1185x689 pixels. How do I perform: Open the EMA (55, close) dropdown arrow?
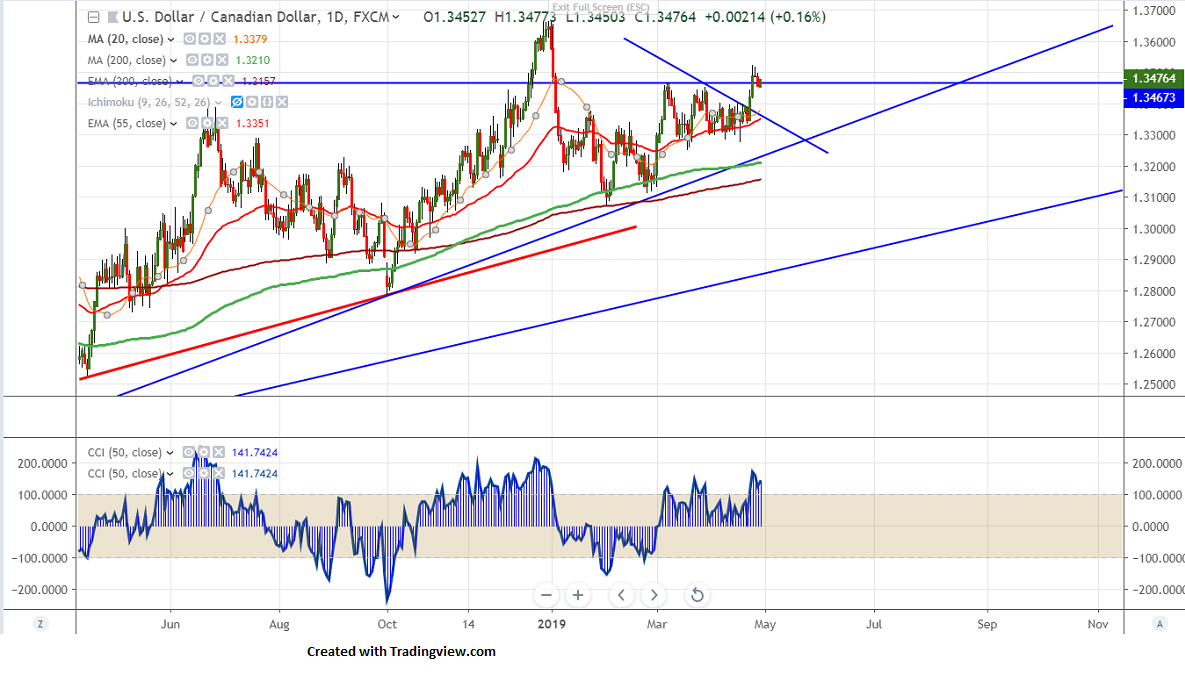coord(172,123)
